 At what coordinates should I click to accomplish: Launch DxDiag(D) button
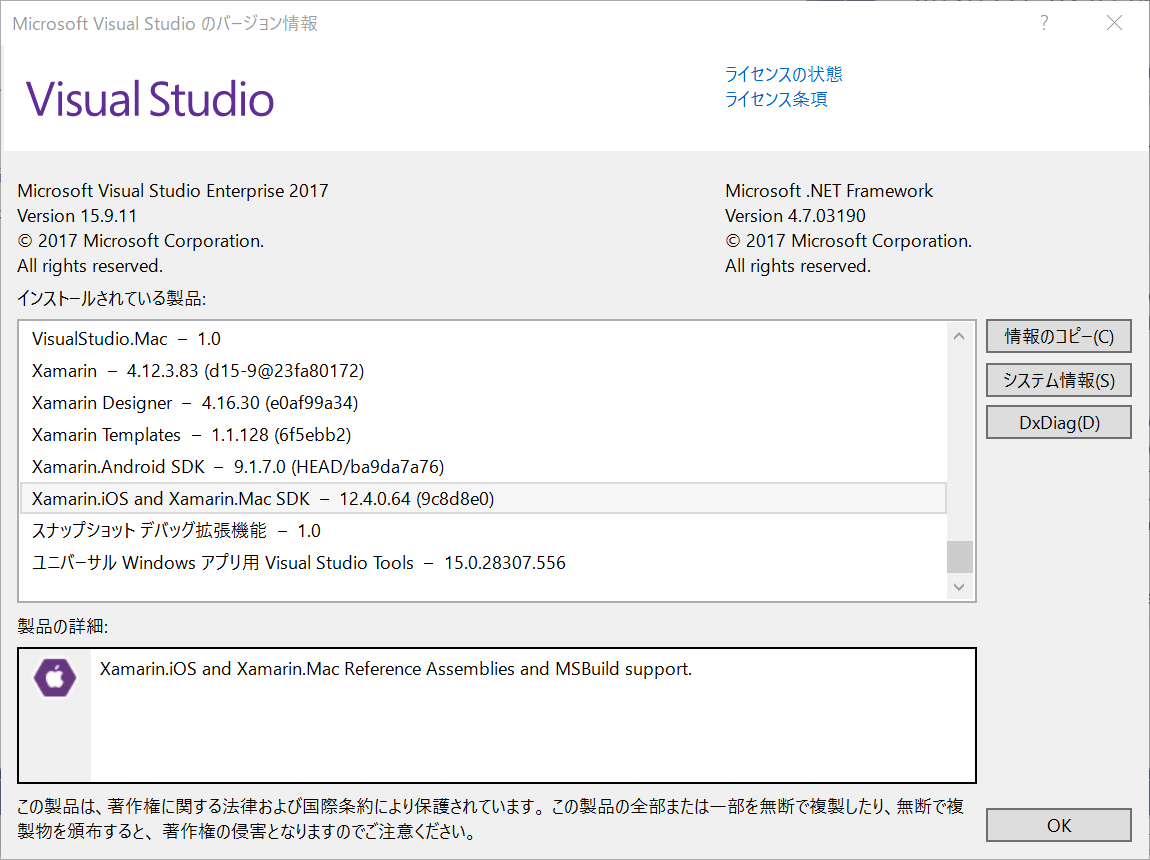pyautogui.click(x=1058, y=423)
